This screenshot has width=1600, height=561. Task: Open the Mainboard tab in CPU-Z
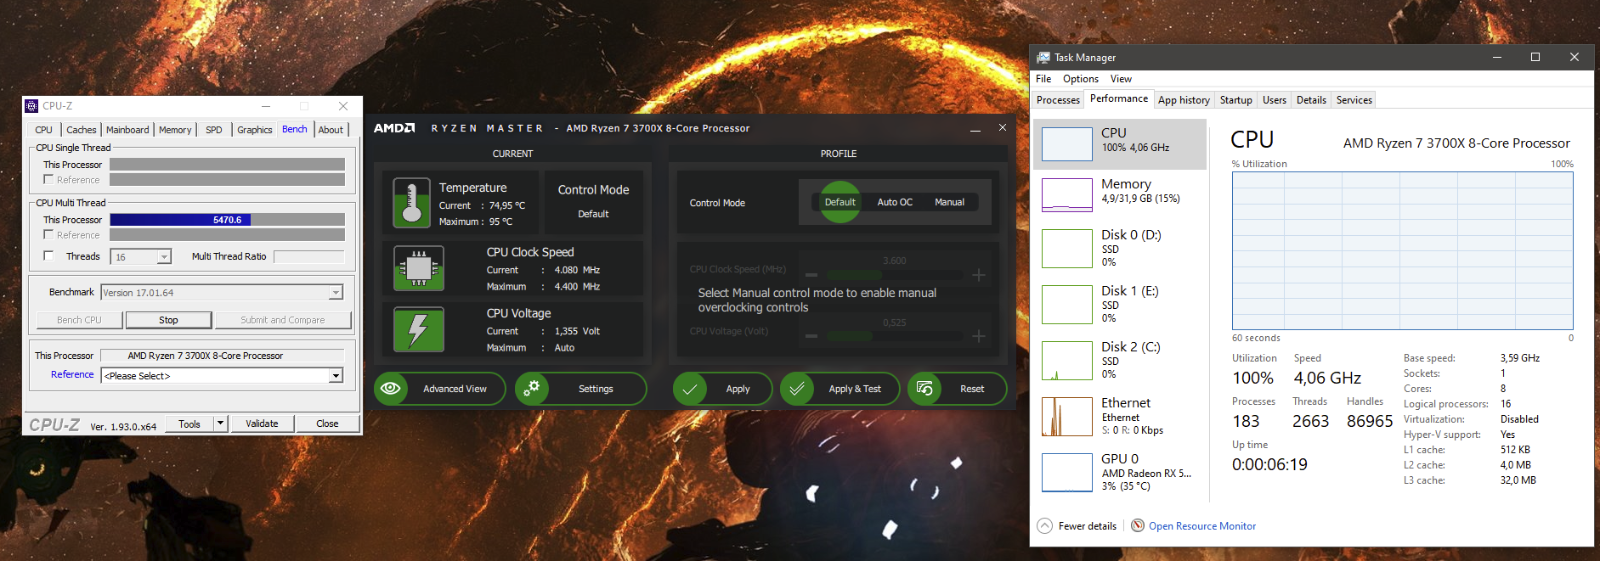(128, 130)
